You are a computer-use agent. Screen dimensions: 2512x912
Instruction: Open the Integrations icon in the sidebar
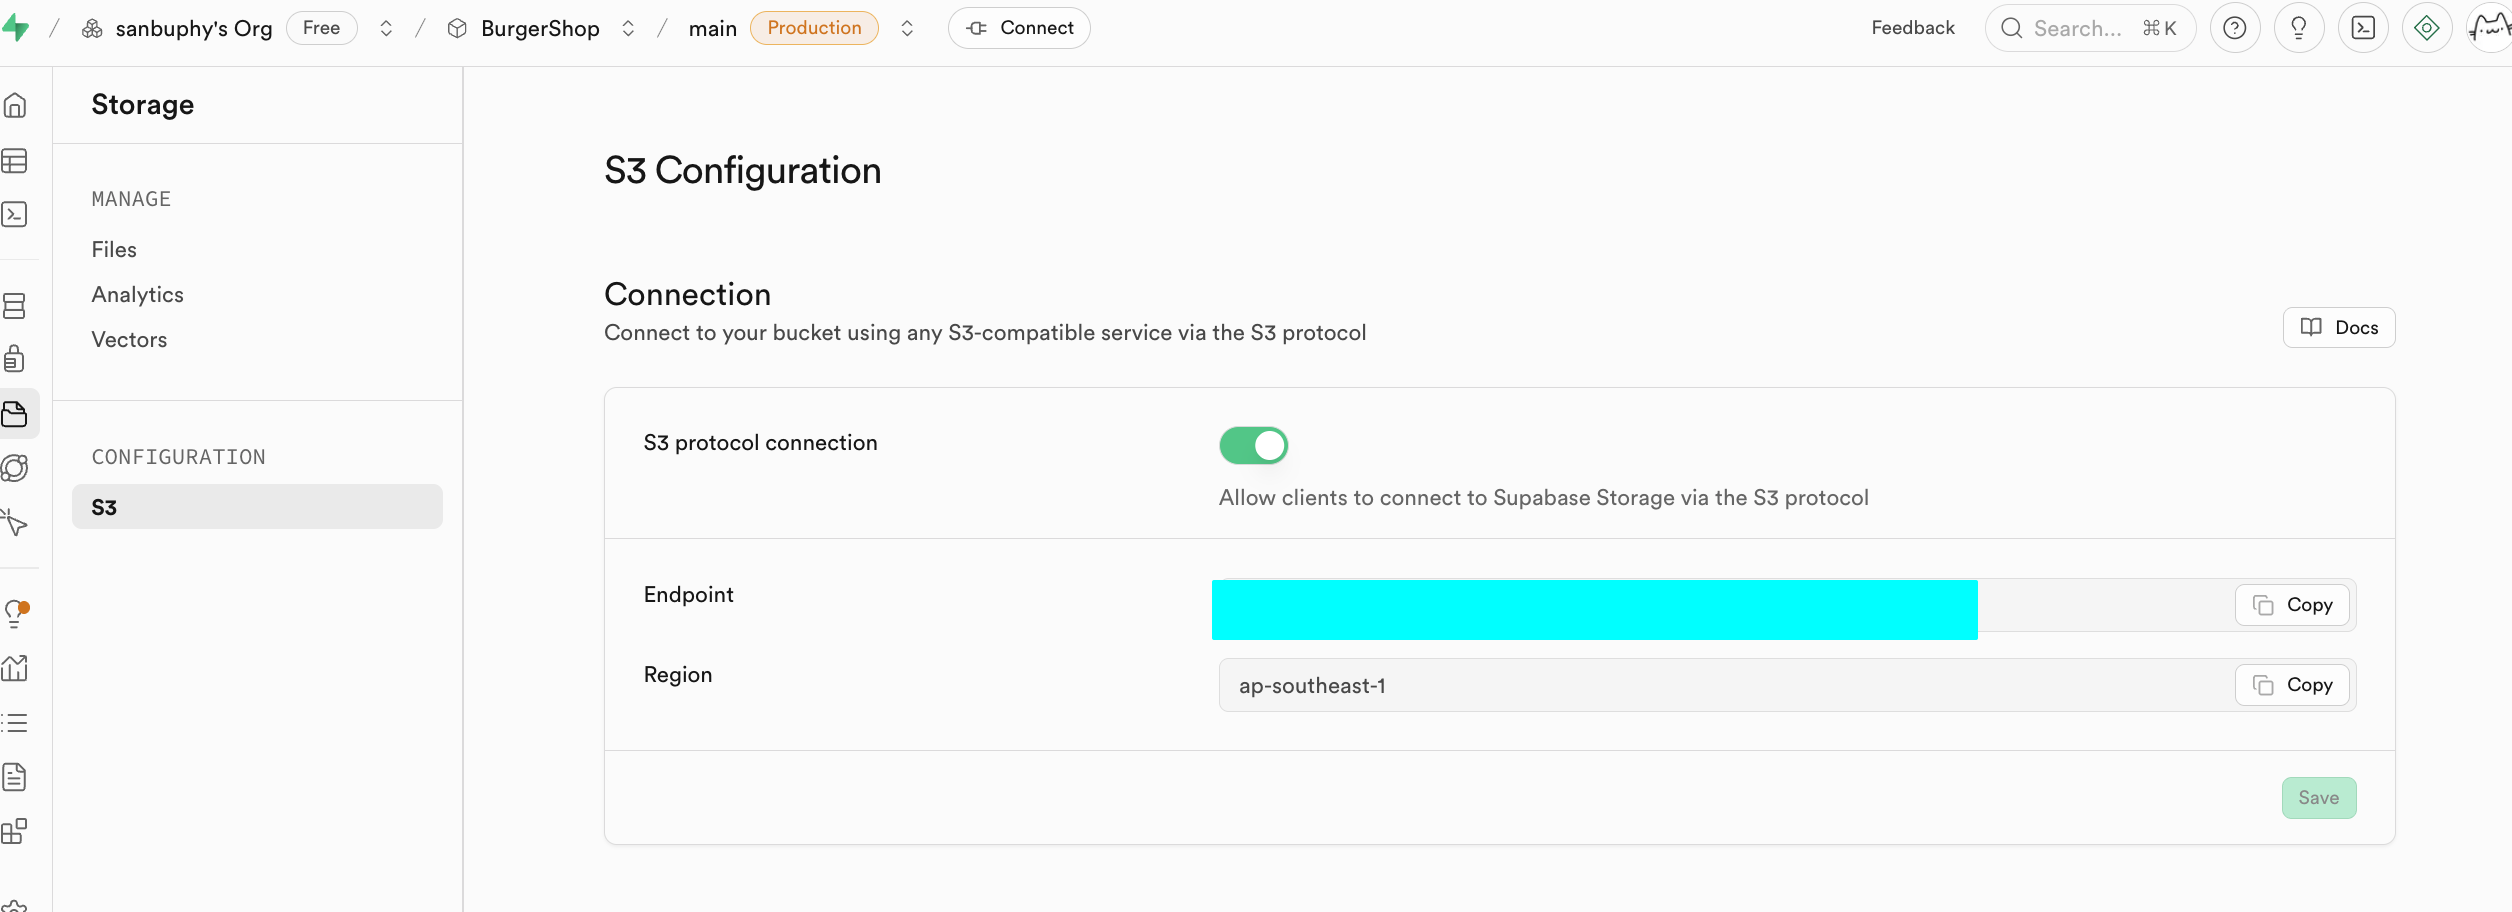point(15,831)
